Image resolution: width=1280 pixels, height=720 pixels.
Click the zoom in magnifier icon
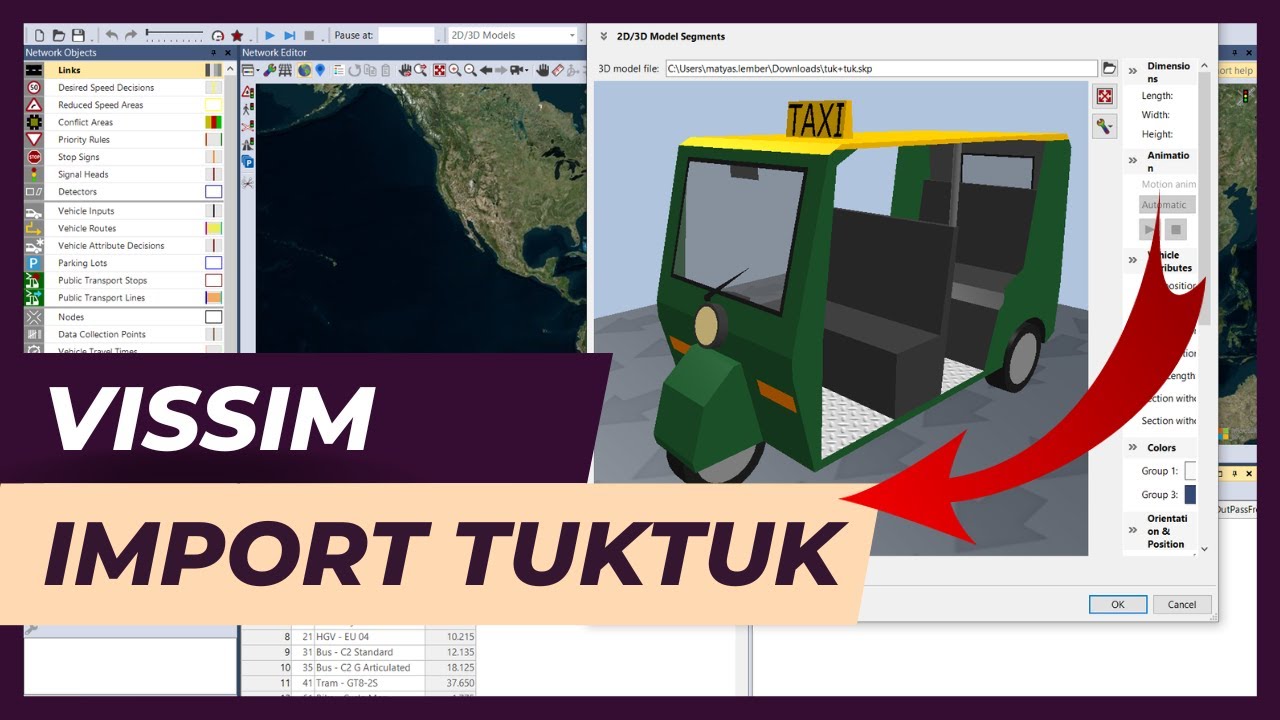[455, 70]
